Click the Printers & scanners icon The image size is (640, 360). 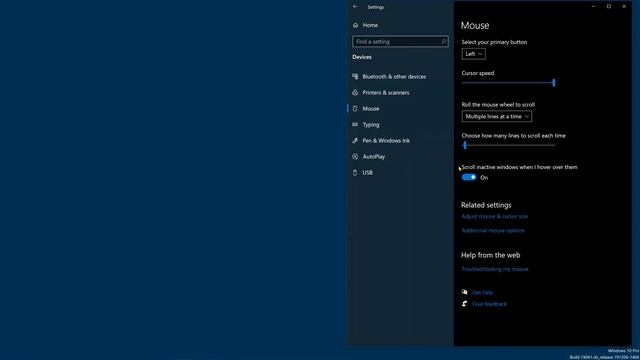coord(355,93)
